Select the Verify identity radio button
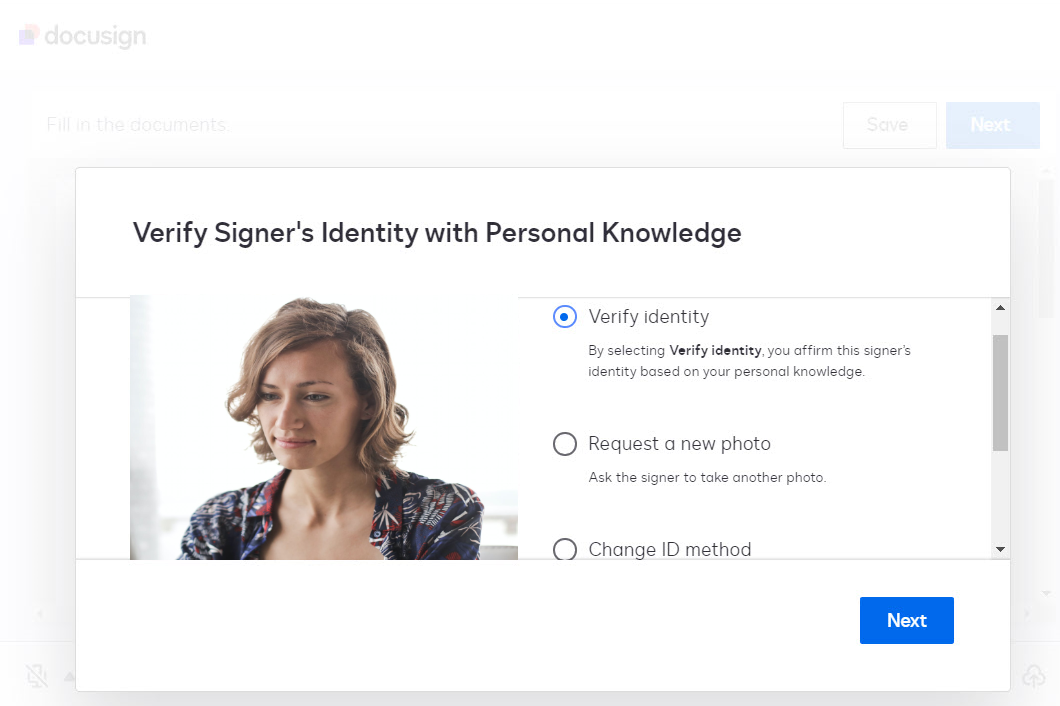1060x706 pixels. pyautogui.click(x=565, y=317)
